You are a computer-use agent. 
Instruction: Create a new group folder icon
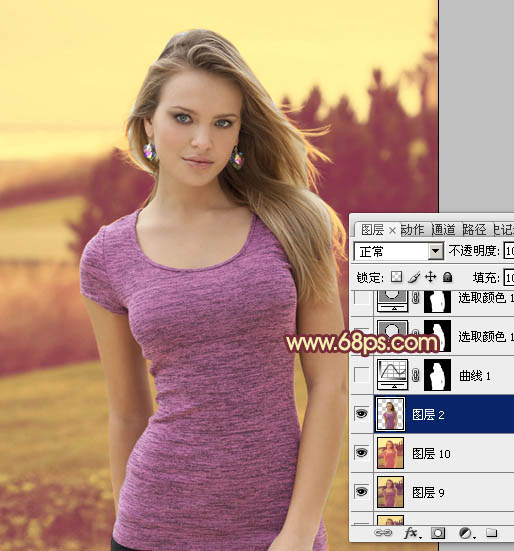pos(492,533)
